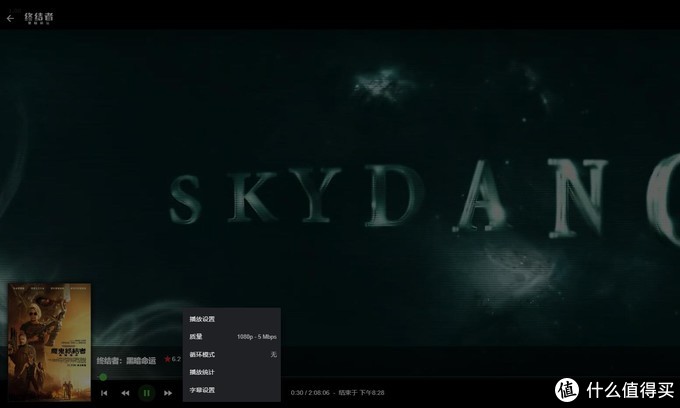Click the movie title 终结者:黑暗命运
This screenshot has width=680, height=408.
tap(126, 360)
